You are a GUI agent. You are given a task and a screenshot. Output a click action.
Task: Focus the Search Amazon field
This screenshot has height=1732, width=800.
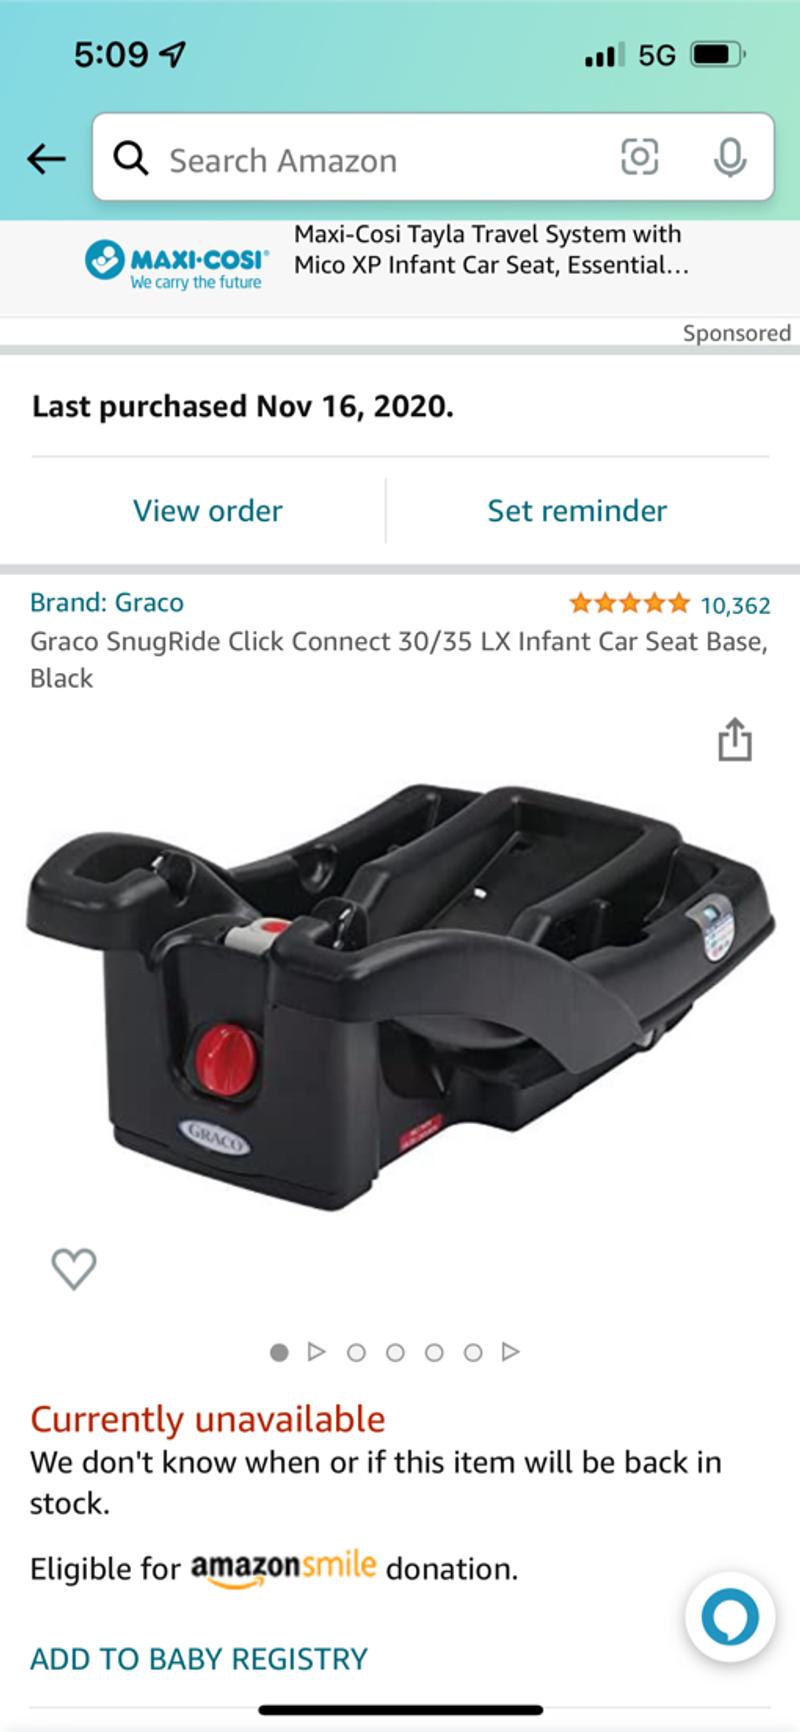[x=433, y=157]
